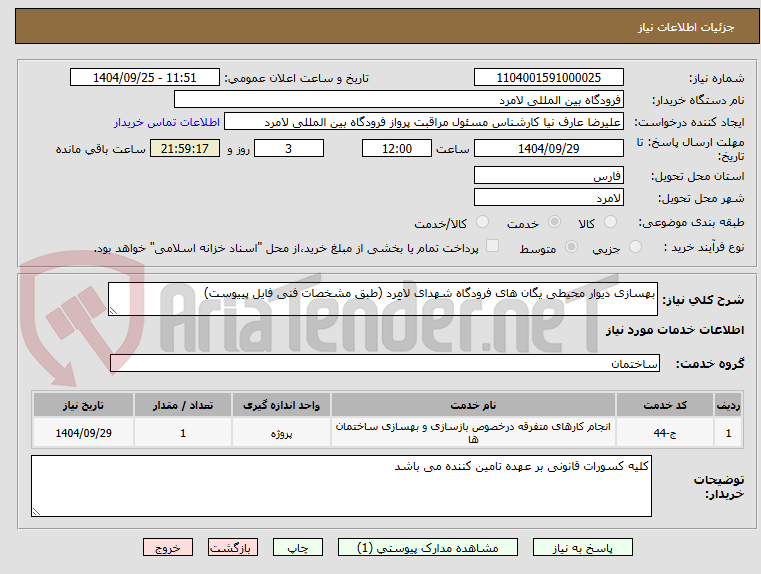Viewport: 761px width, 574px height.
Task: Select the متوسط purchase type radio
Action: tap(572, 247)
